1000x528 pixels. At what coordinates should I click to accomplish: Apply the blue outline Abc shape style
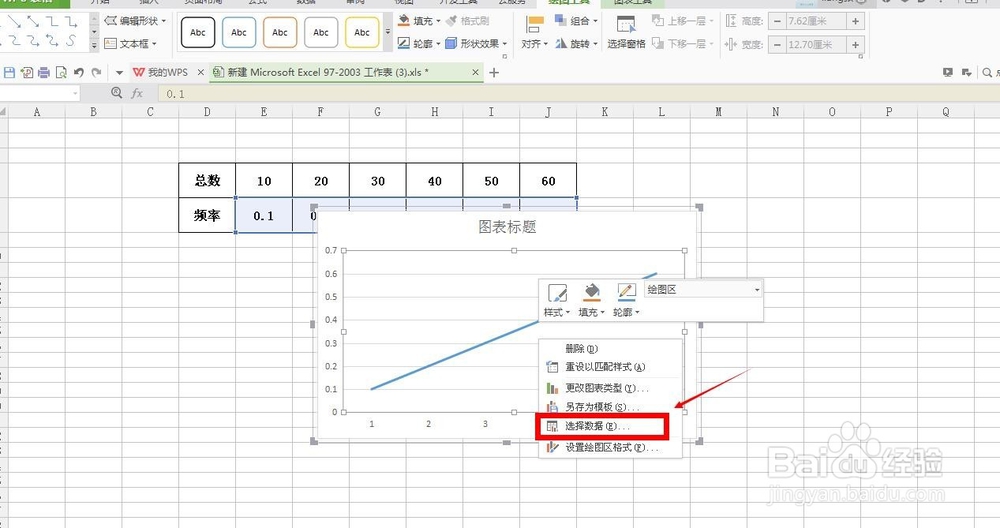[239, 33]
